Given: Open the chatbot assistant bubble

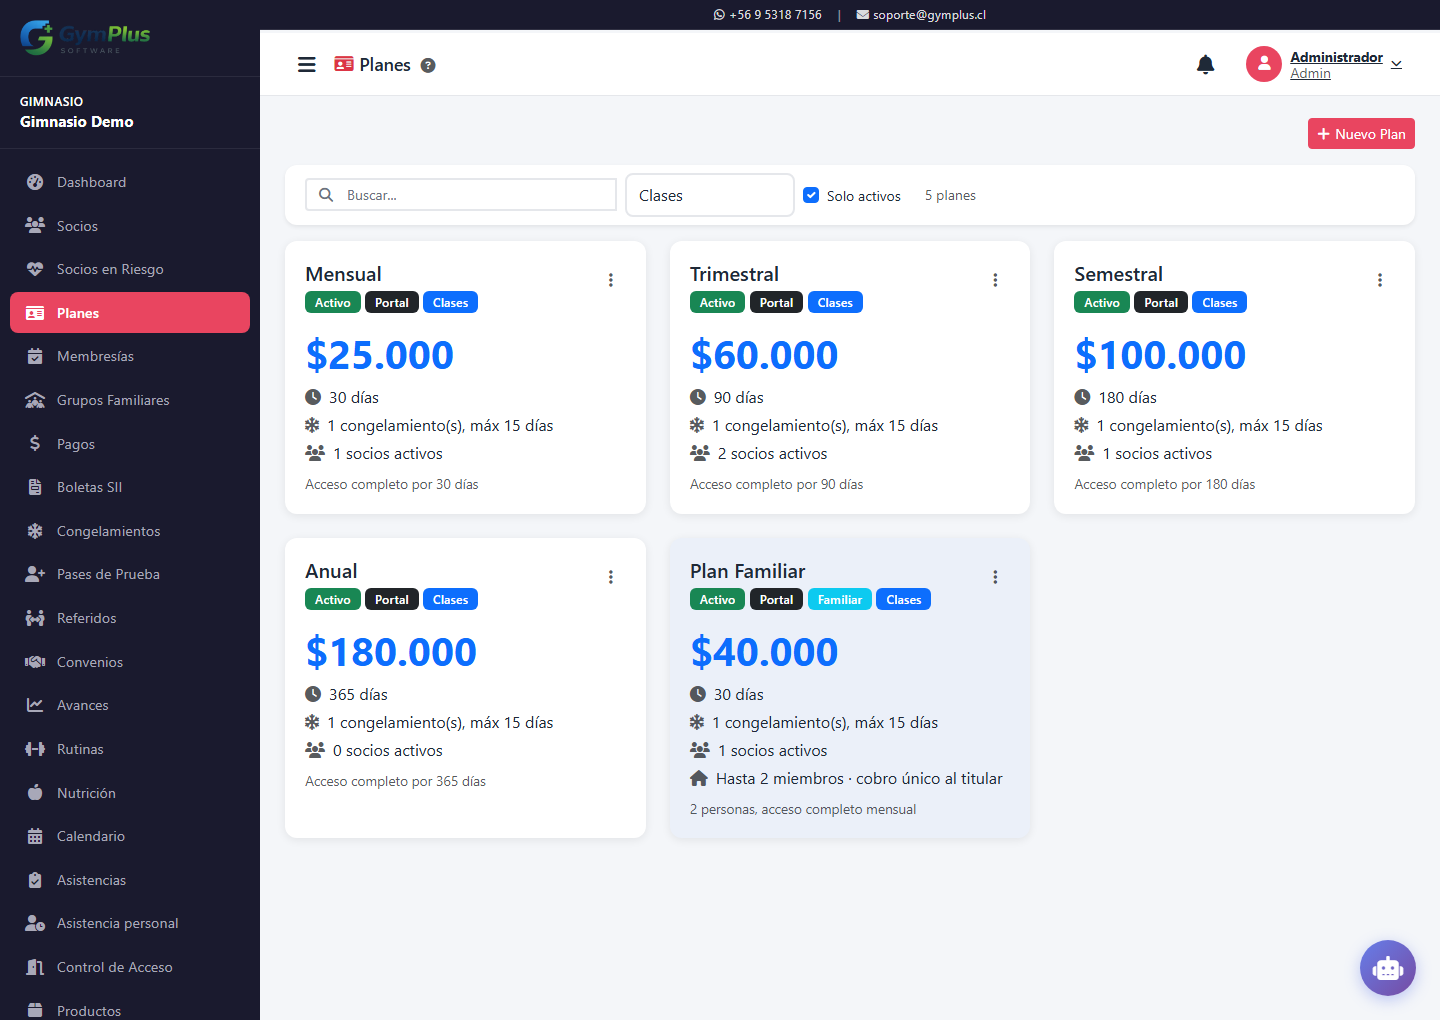Looking at the screenshot, I should tap(1388, 968).
